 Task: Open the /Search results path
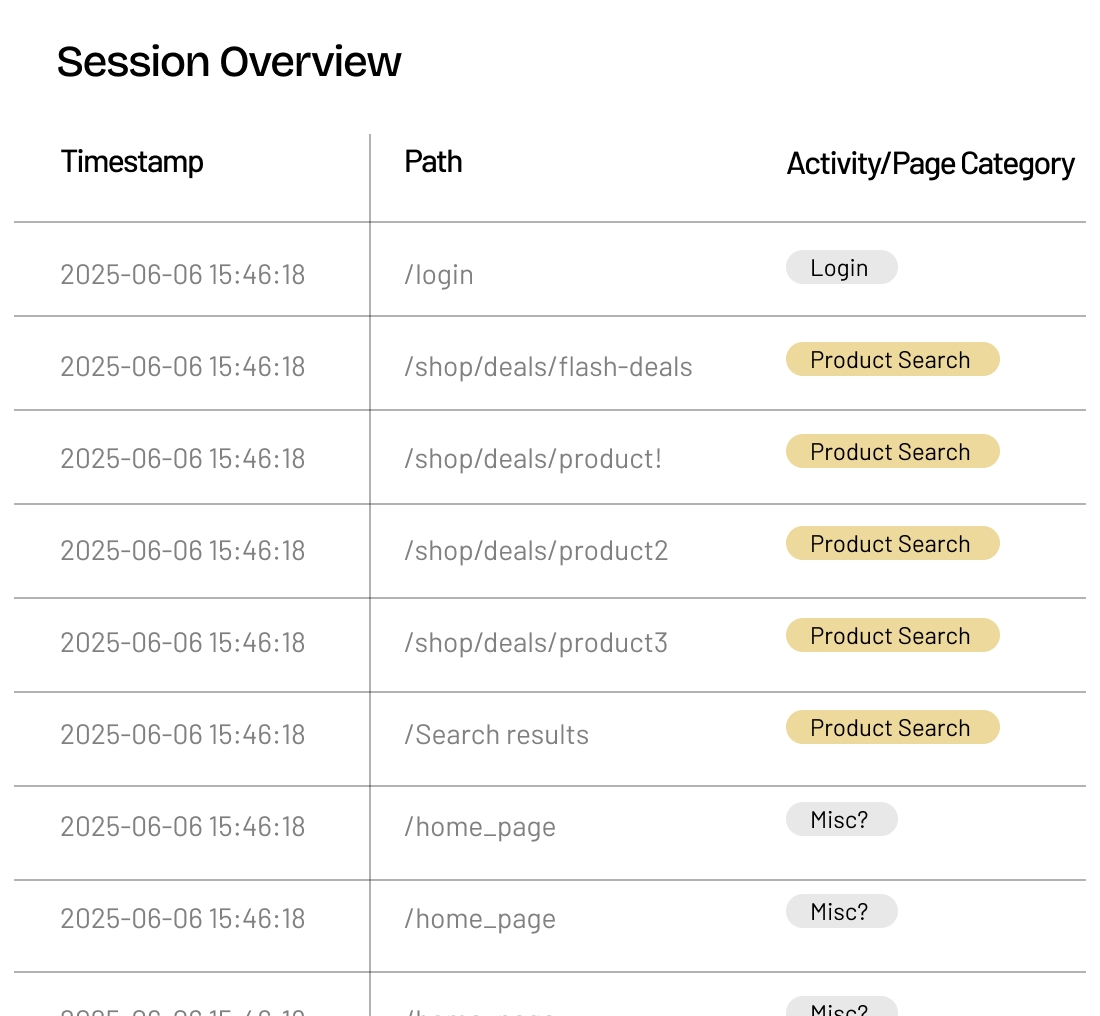click(x=497, y=735)
